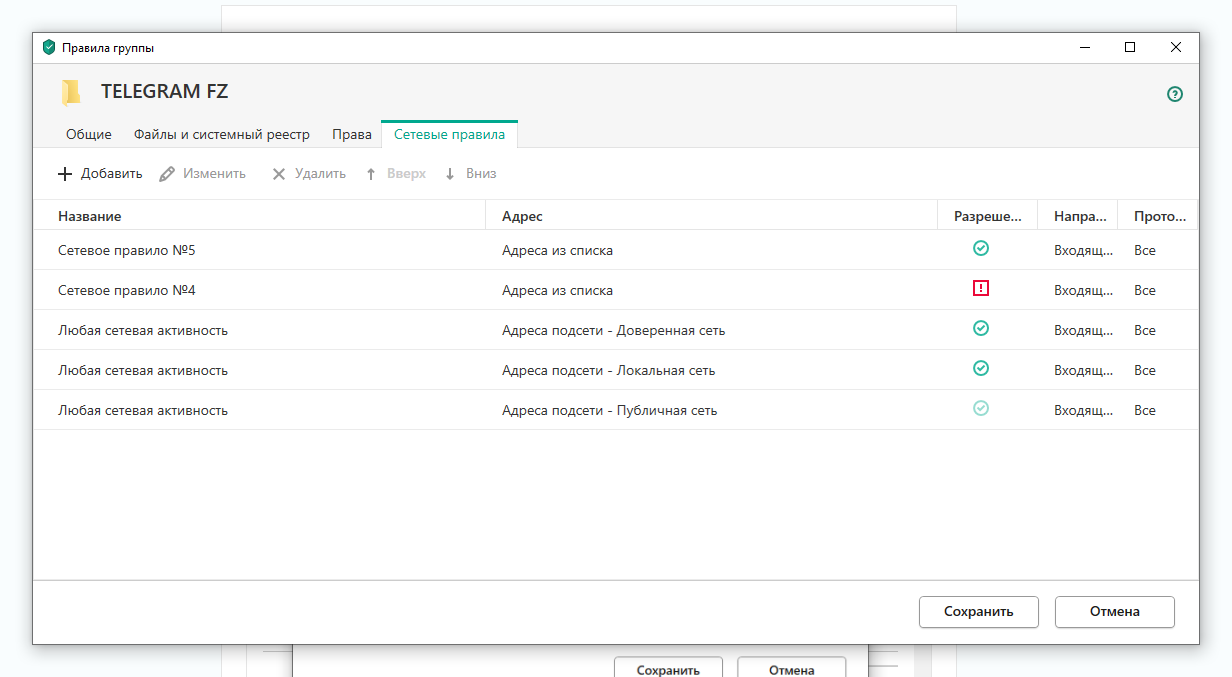Click faded allow icon in Публичная сеть row
The height and width of the screenshot is (677, 1232).
pos(981,408)
